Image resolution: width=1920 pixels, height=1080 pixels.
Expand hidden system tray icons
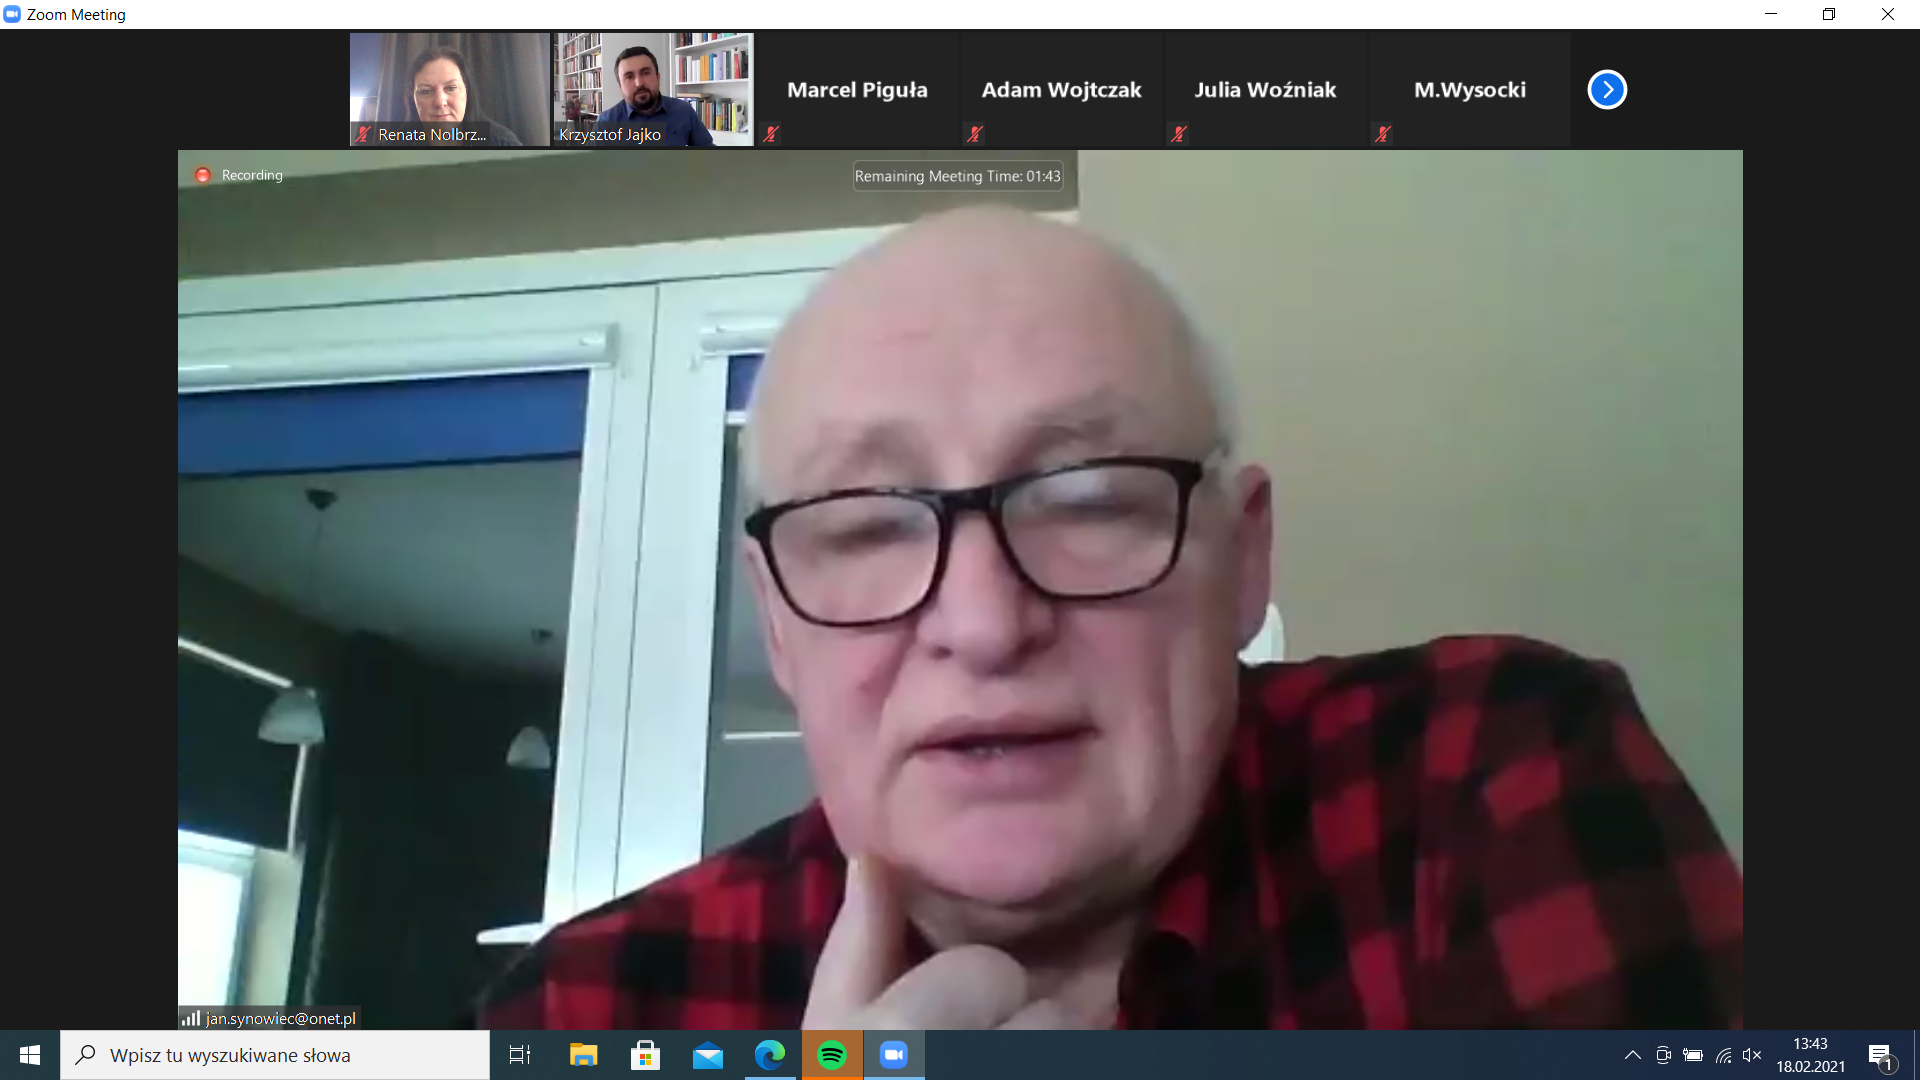[1632, 1055]
